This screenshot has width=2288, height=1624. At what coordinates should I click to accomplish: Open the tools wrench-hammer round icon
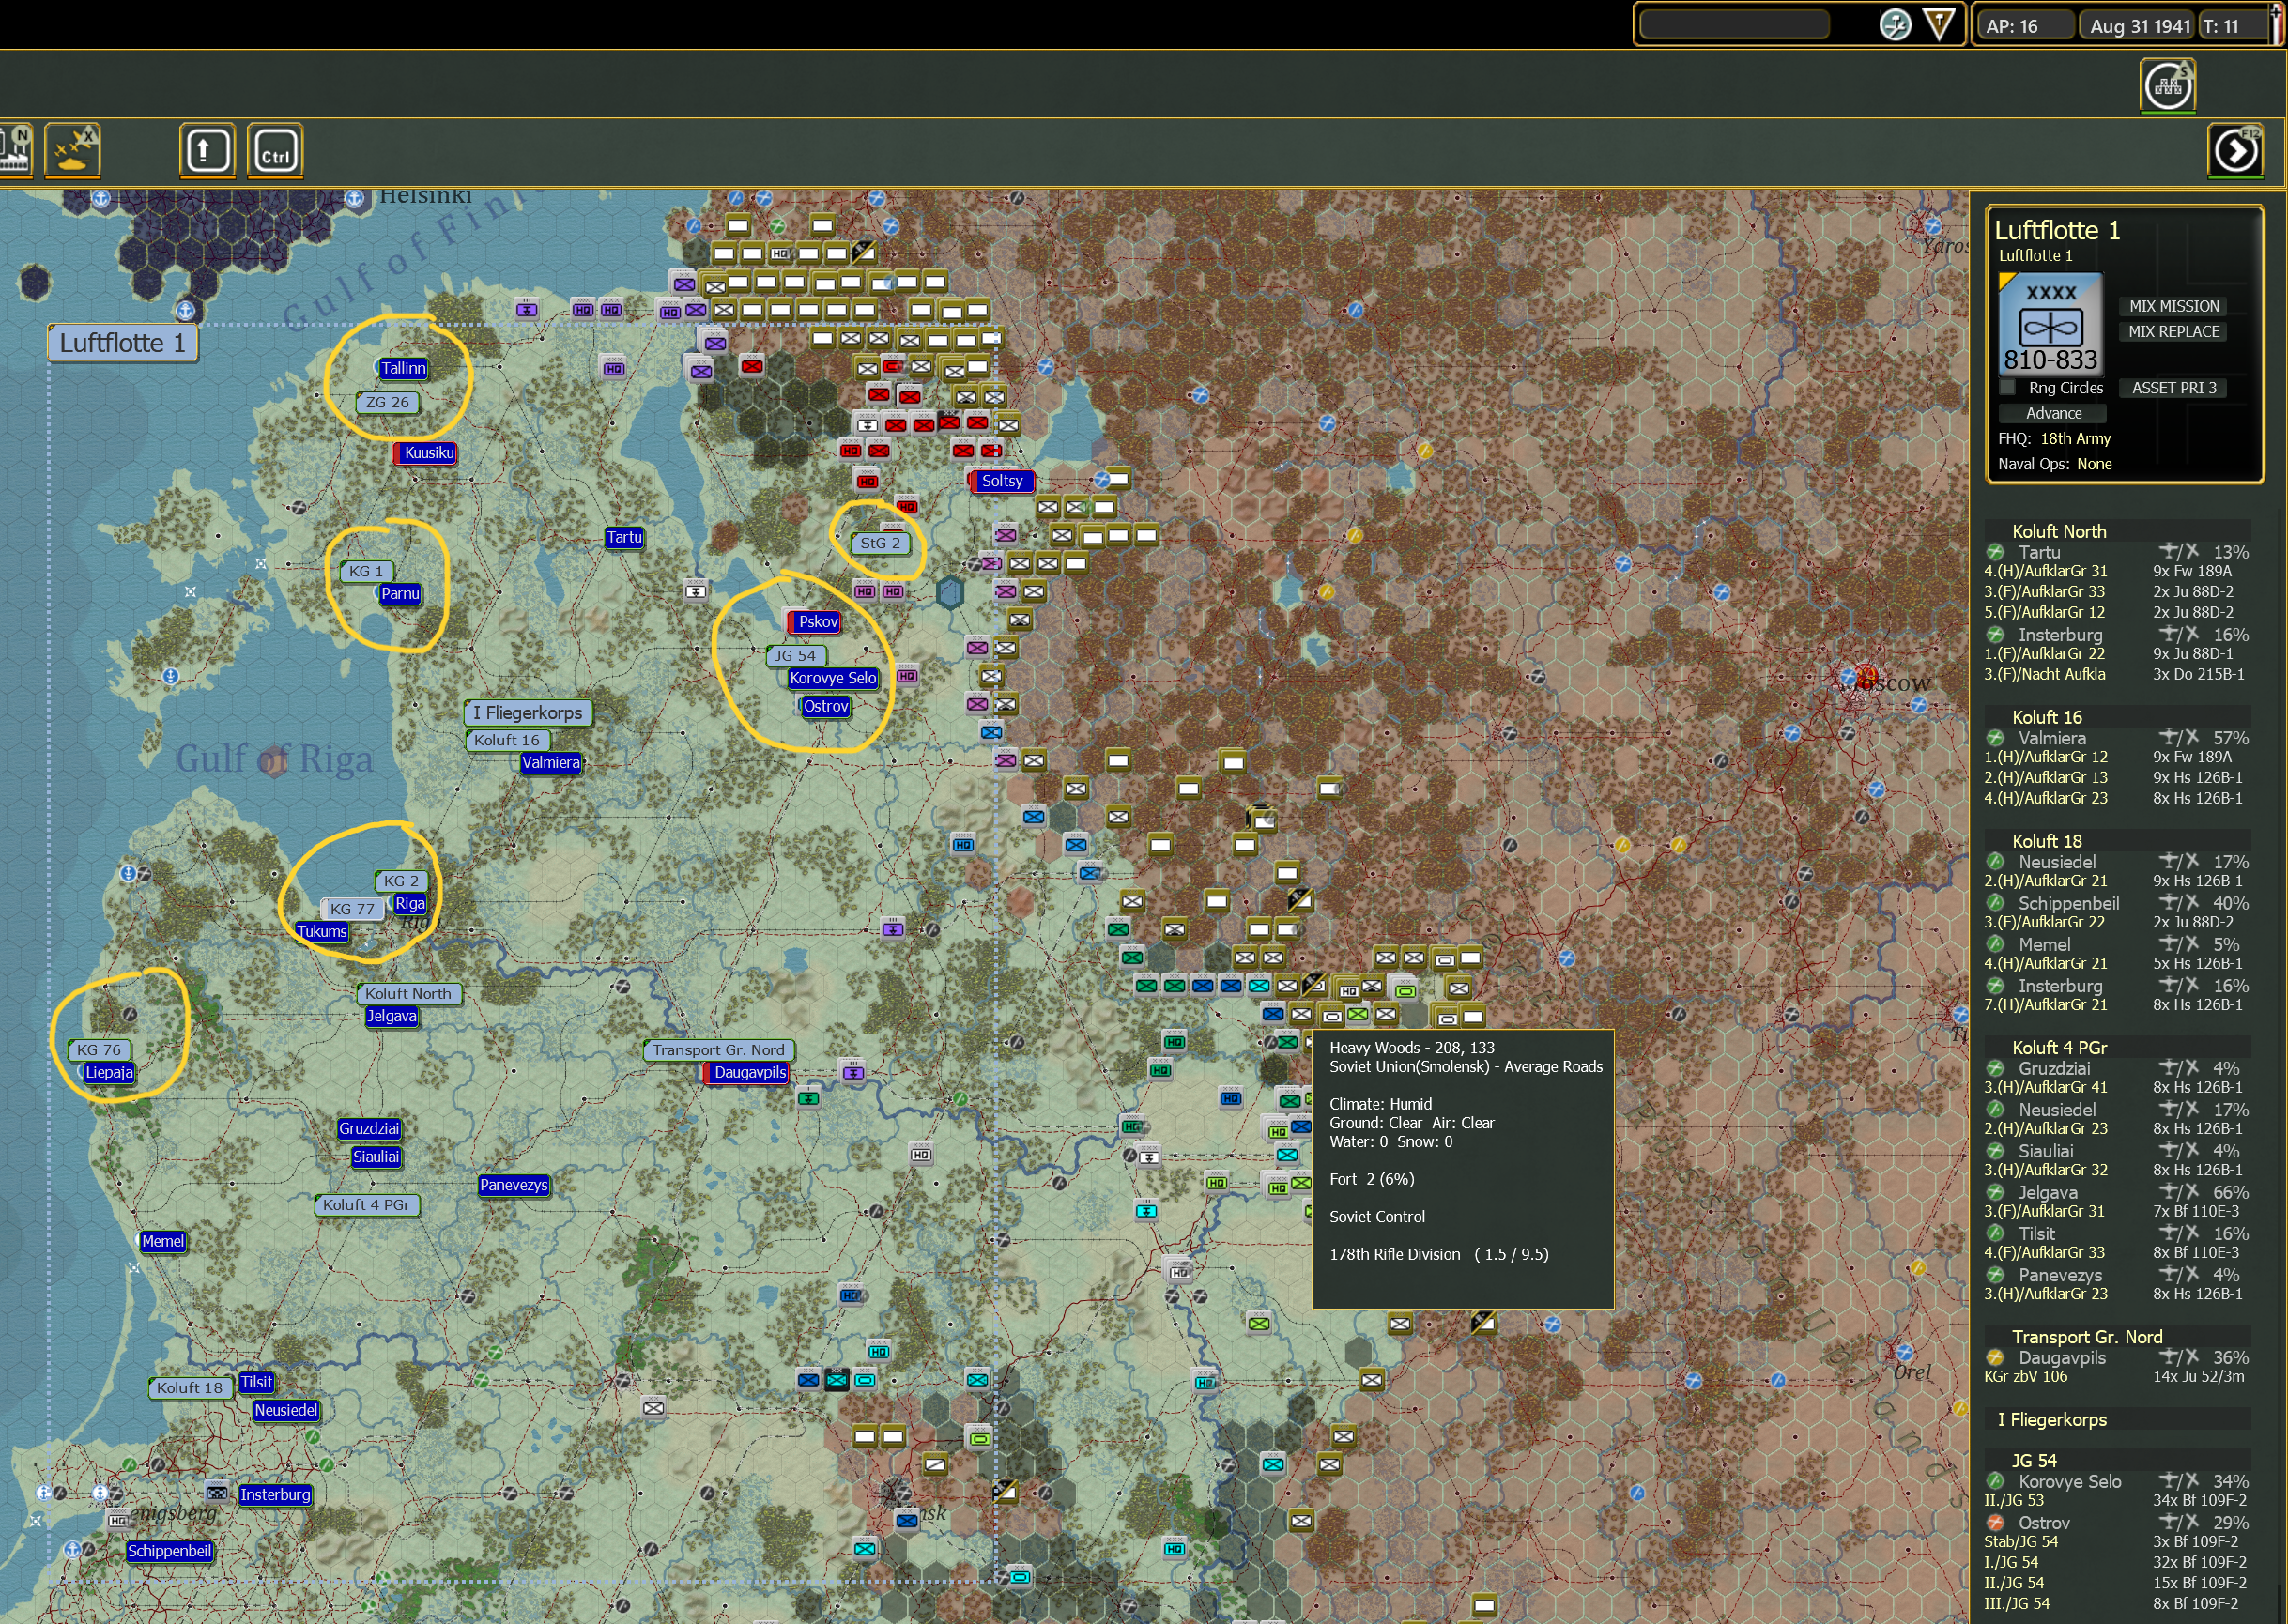pyautogui.click(x=1894, y=25)
